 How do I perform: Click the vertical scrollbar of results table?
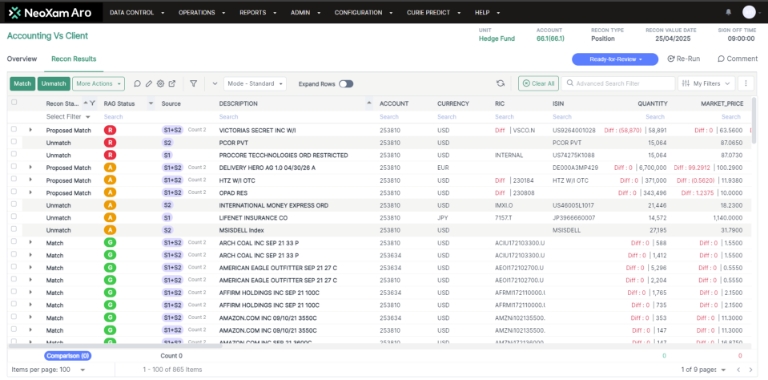(x=754, y=120)
